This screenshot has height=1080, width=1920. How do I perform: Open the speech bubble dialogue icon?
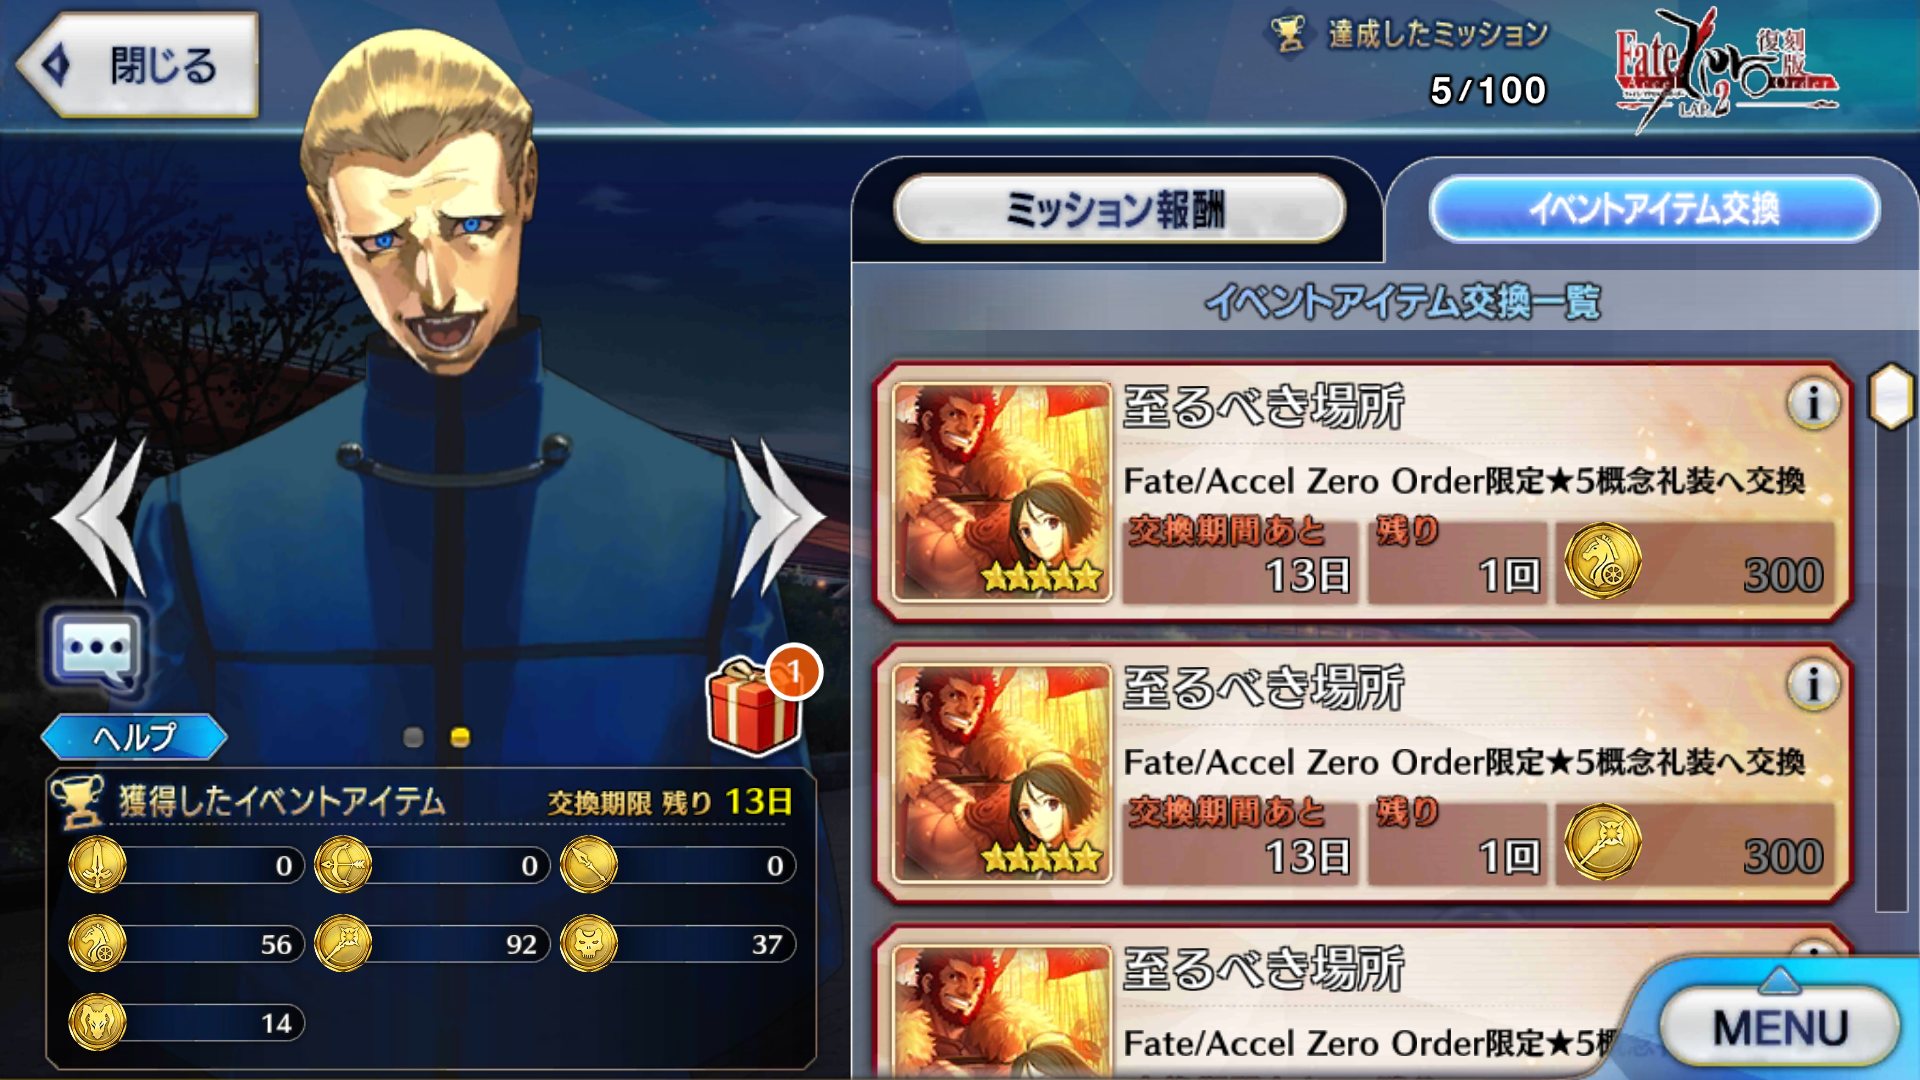95,650
